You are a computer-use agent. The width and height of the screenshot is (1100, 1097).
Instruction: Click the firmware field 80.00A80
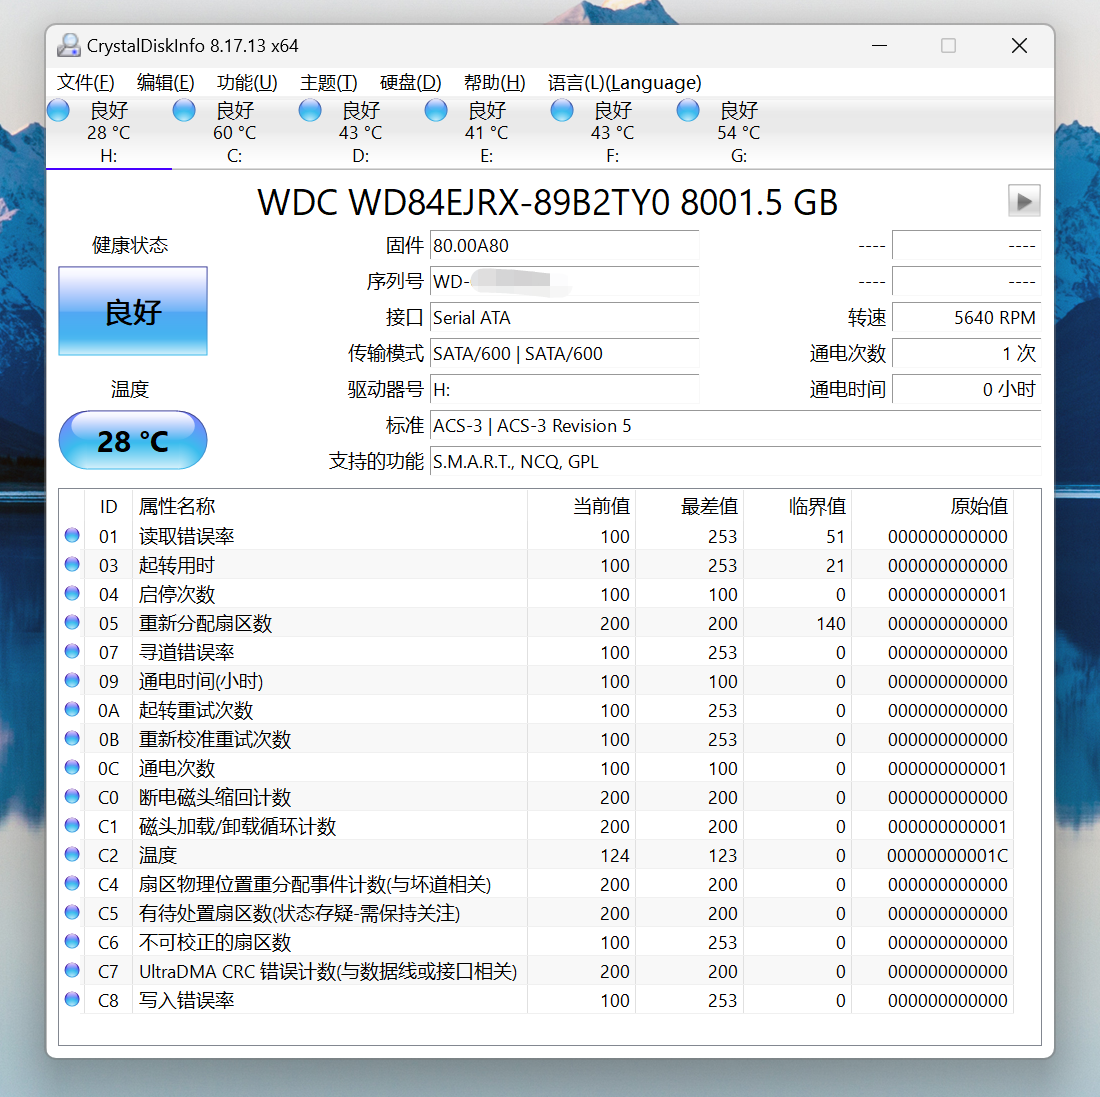click(x=564, y=246)
